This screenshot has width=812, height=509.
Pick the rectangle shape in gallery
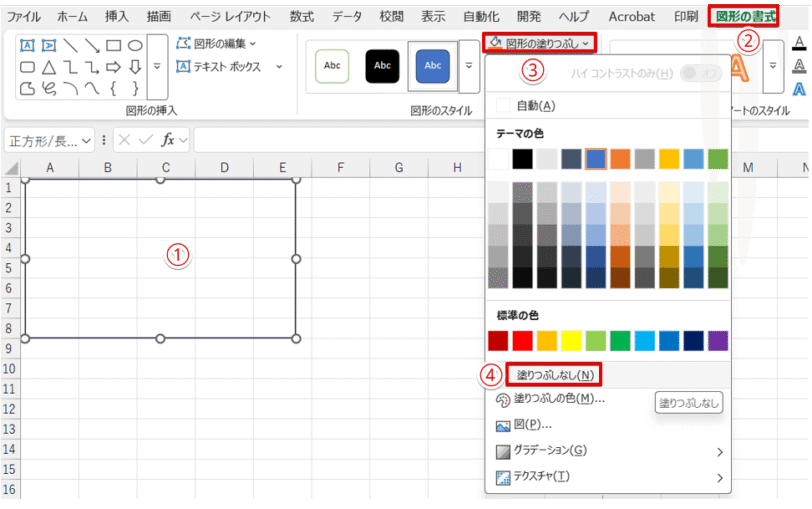pyautogui.click(x=113, y=46)
